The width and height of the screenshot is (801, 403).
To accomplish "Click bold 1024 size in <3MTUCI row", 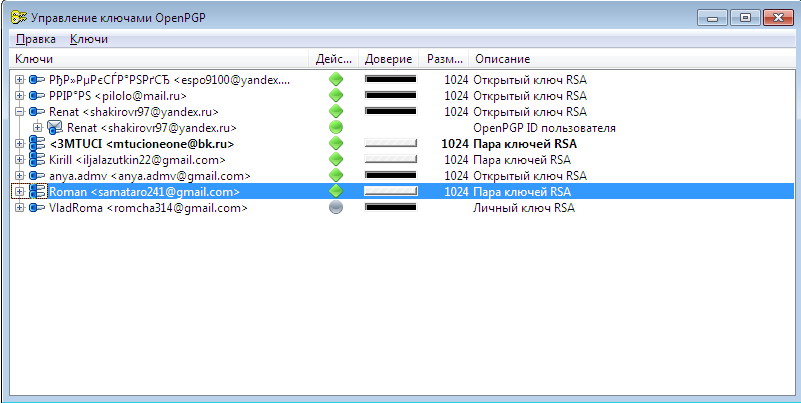I will pos(455,144).
